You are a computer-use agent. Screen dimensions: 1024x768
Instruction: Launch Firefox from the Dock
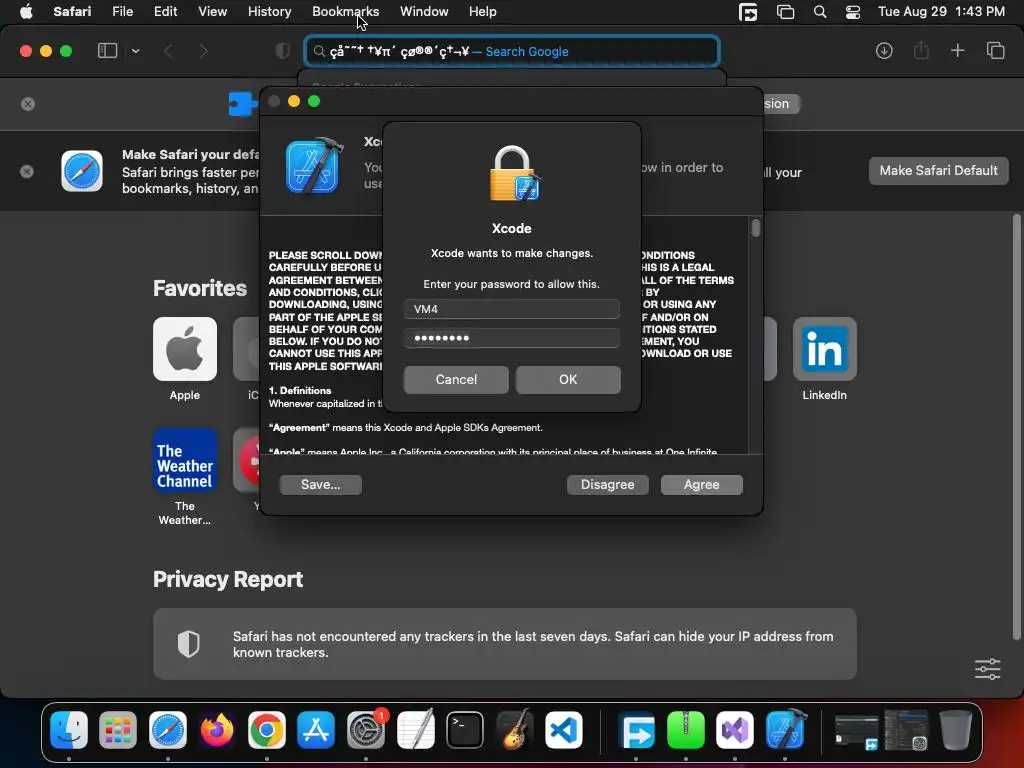[x=217, y=730]
